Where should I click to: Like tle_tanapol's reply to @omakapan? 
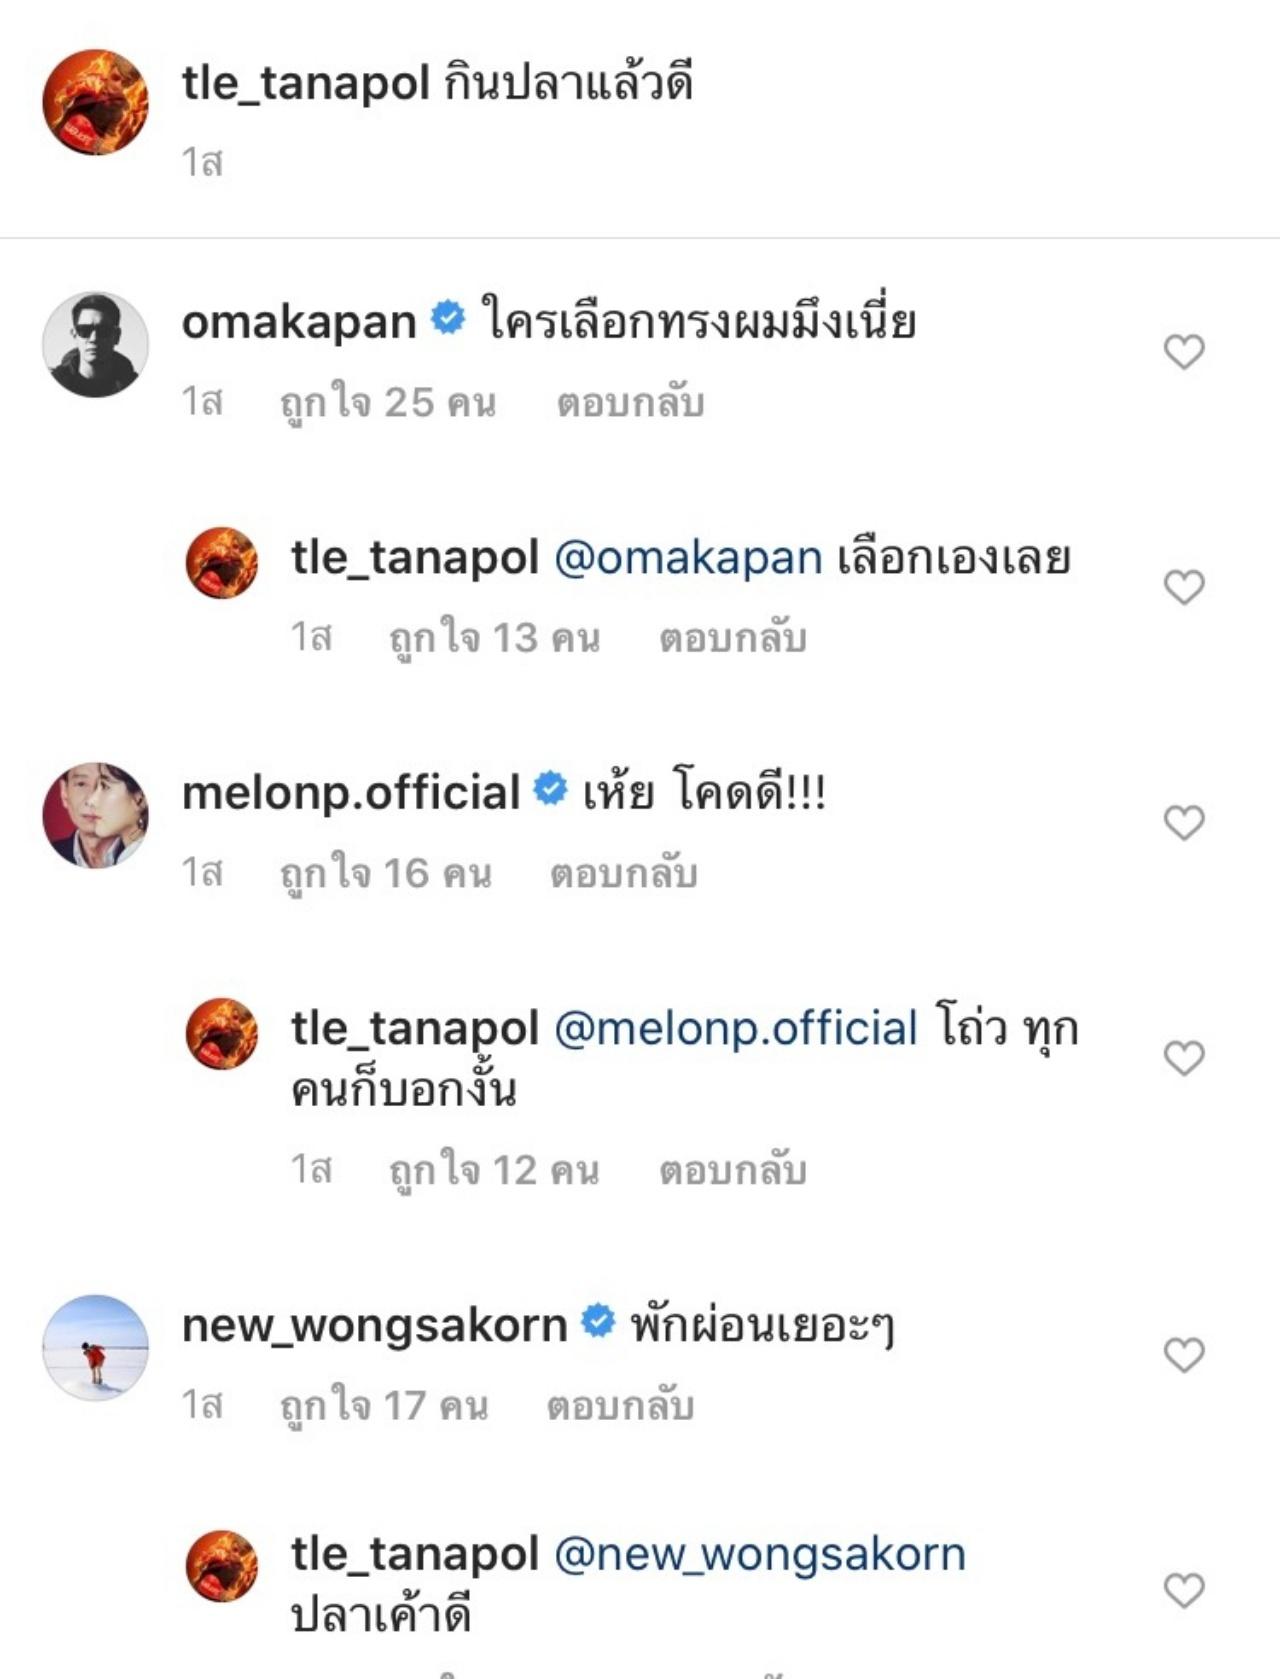click(x=1184, y=587)
